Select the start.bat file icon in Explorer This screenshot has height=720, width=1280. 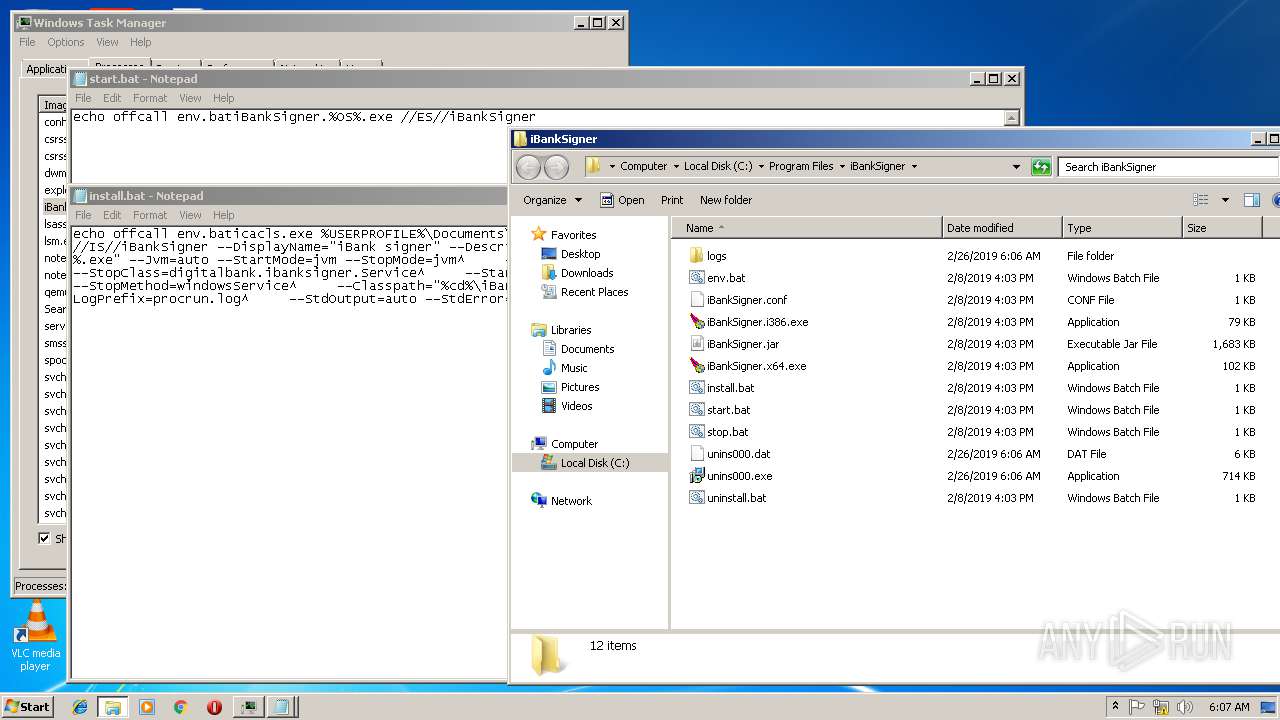[697, 410]
